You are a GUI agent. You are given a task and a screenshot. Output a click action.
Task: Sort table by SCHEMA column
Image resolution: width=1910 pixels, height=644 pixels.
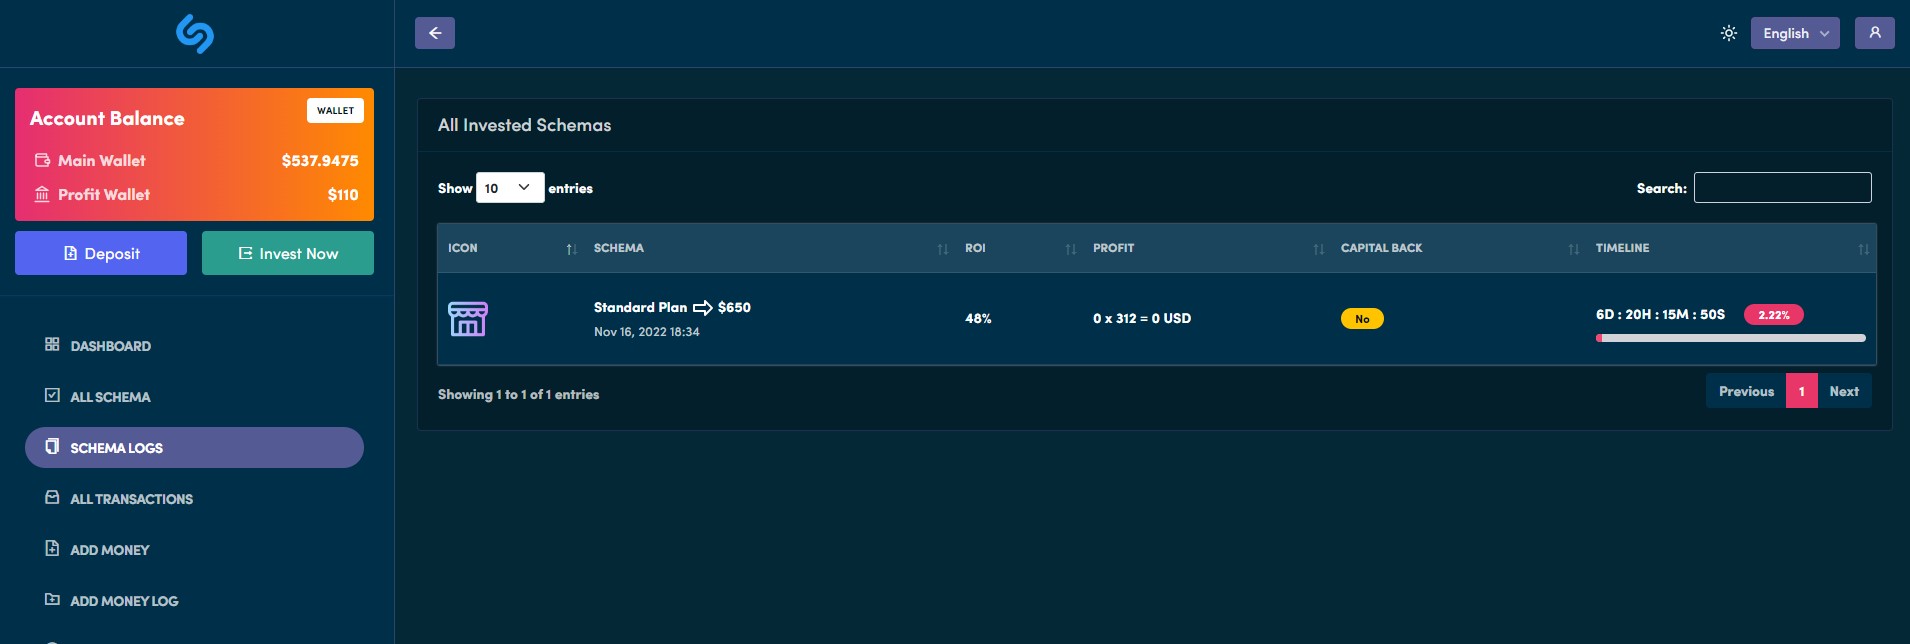[x=769, y=248]
